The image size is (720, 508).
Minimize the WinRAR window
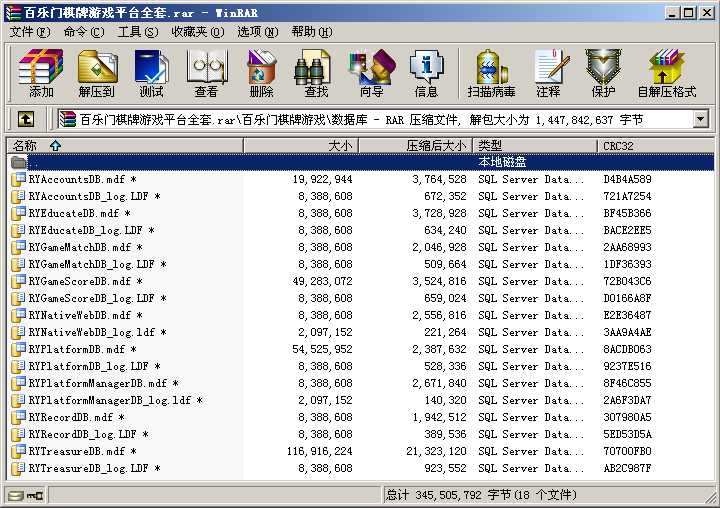click(672, 13)
